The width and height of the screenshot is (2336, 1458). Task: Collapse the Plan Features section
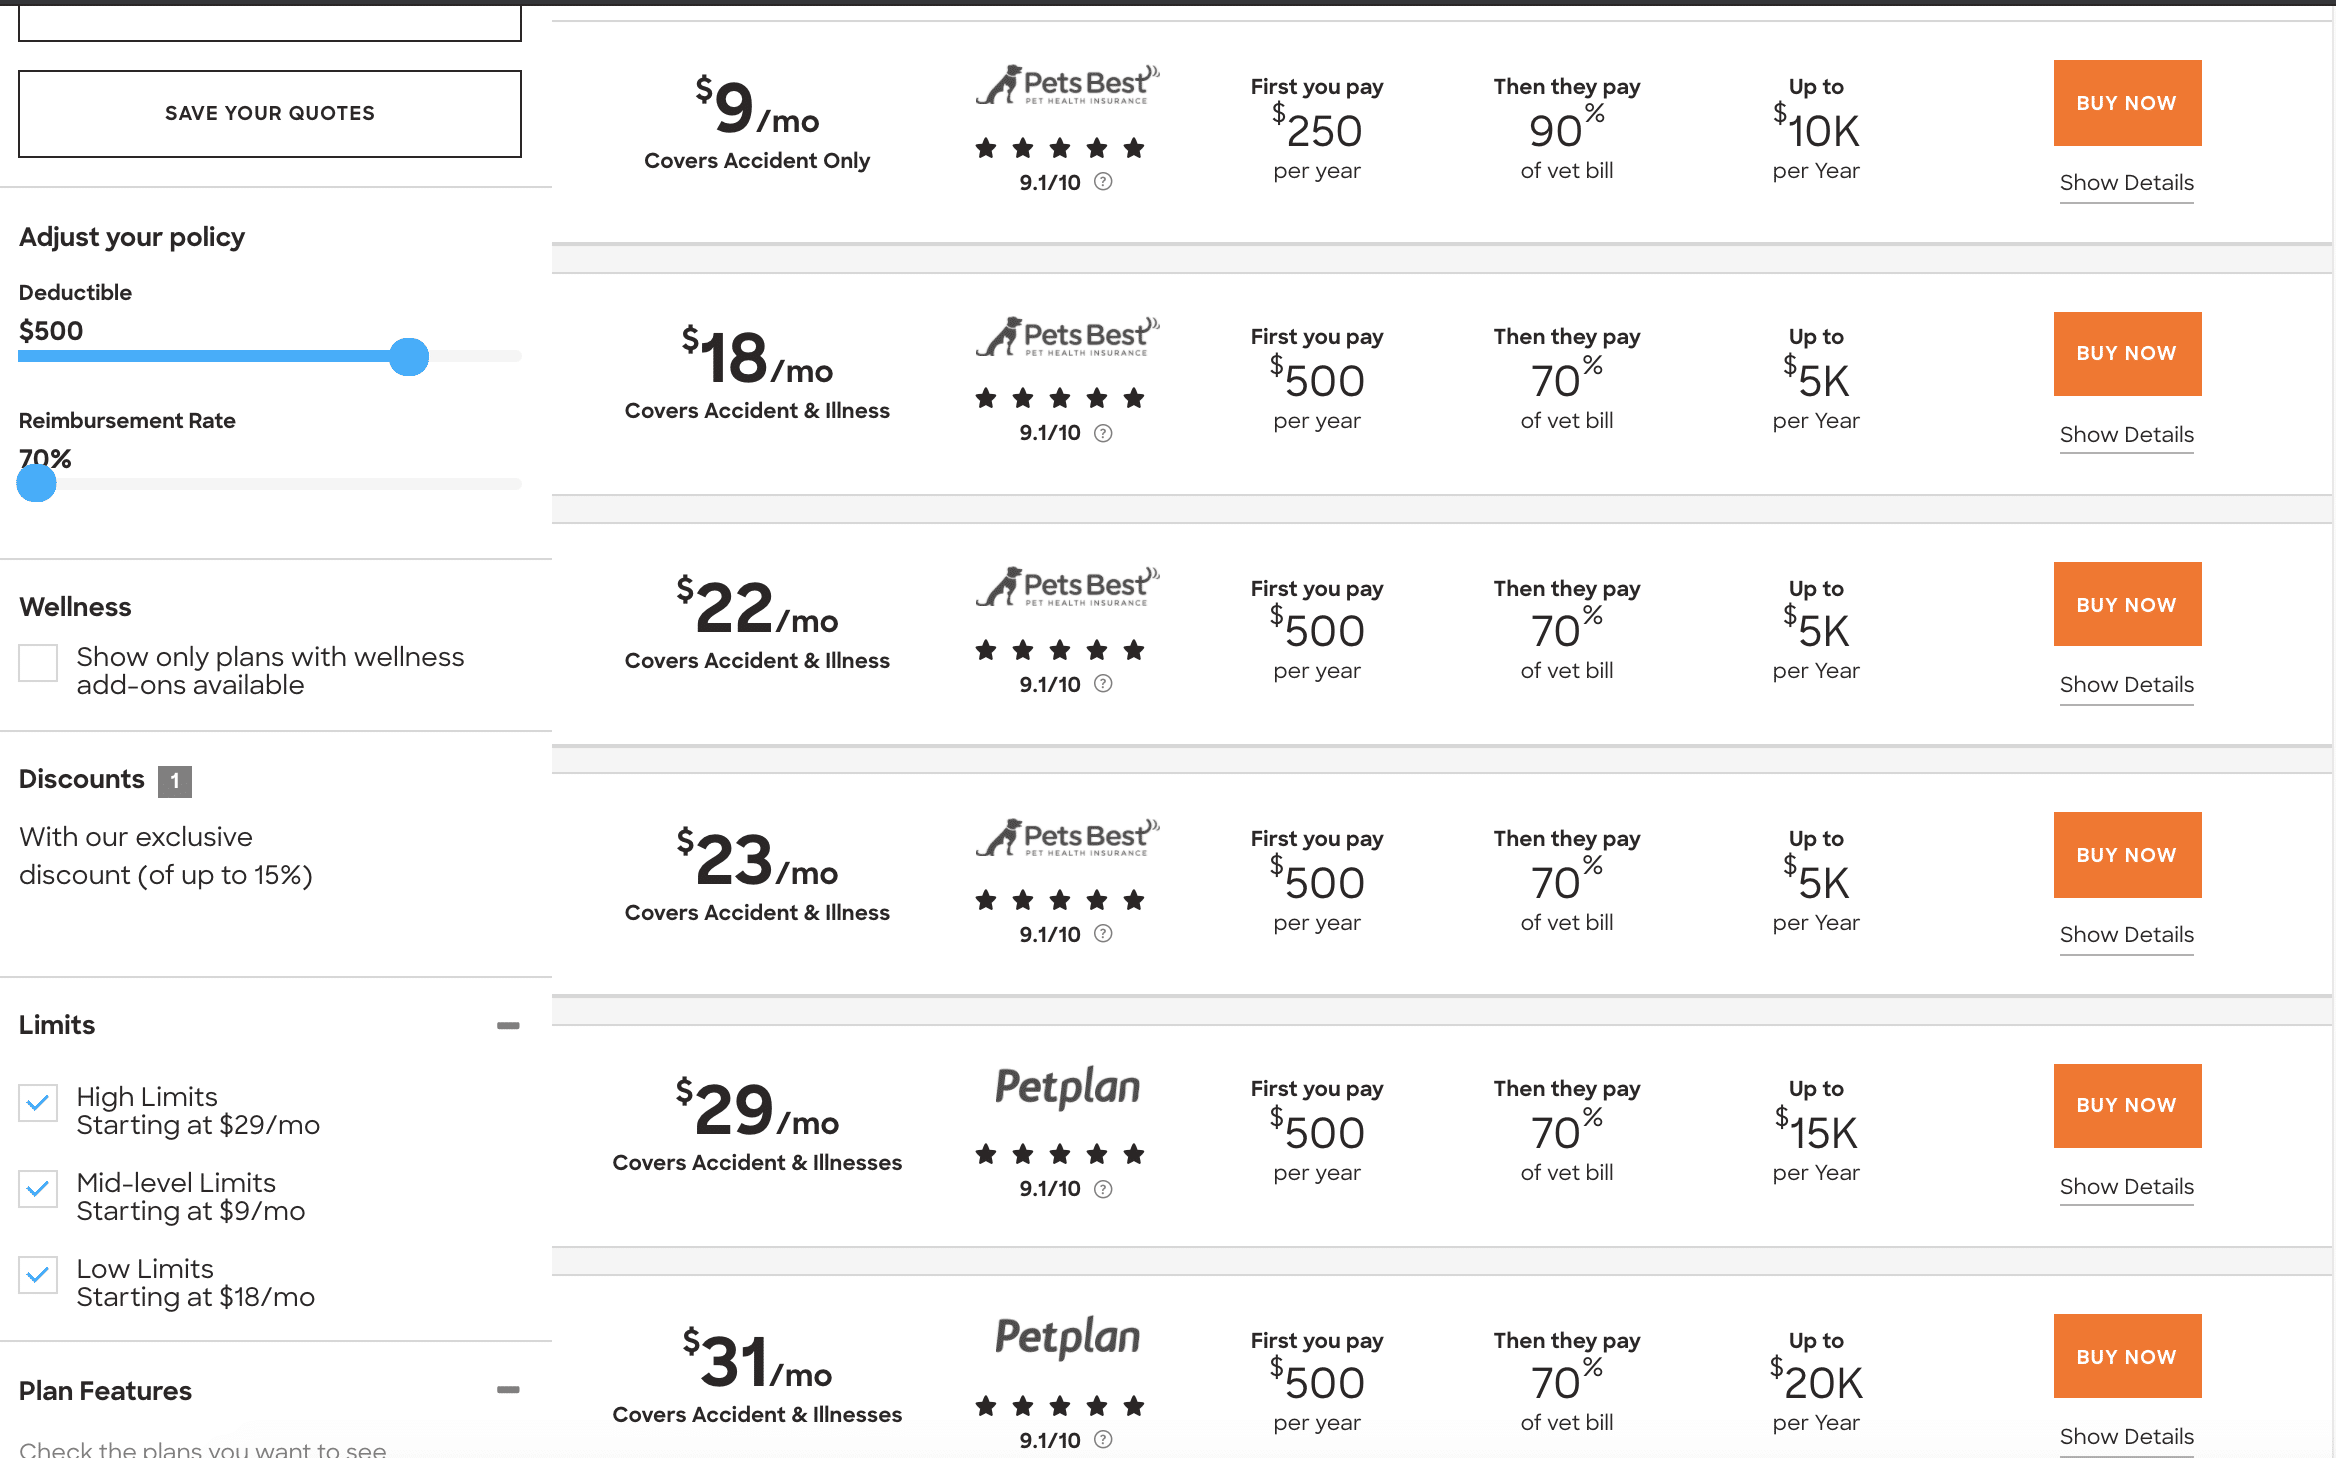pos(508,1390)
